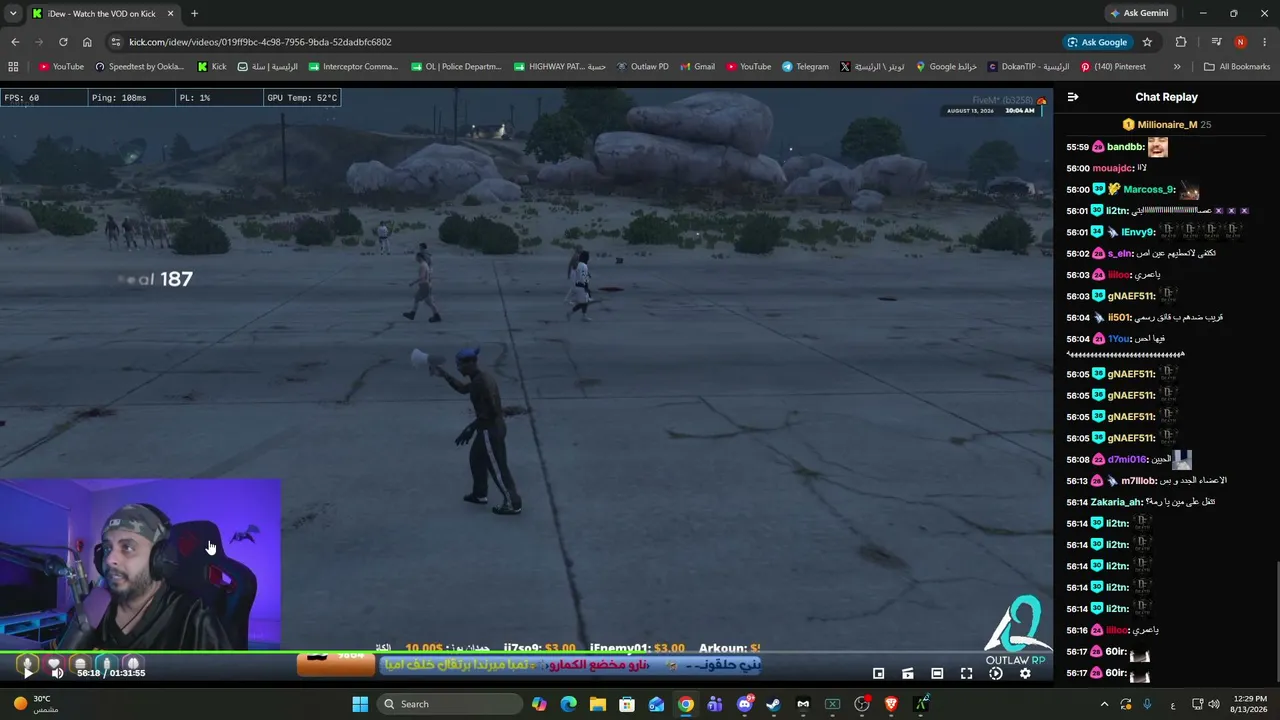Image resolution: width=1280 pixels, height=720 pixels.
Task: Open the Telegram bookmark
Action: click(806, 67)
